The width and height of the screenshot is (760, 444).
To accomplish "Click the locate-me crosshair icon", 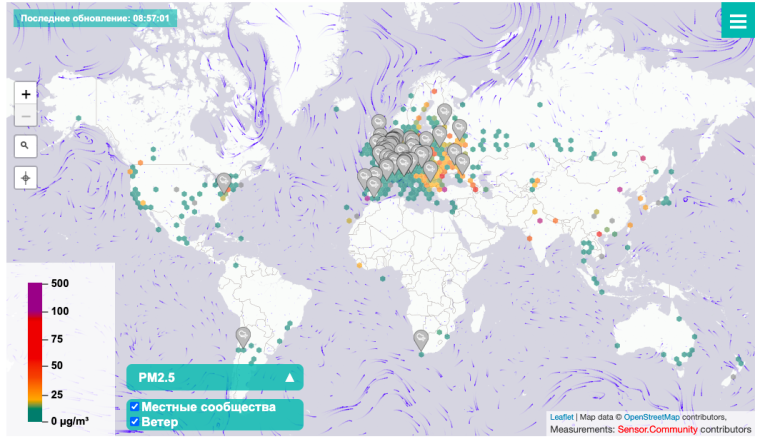I will (26, 178).
